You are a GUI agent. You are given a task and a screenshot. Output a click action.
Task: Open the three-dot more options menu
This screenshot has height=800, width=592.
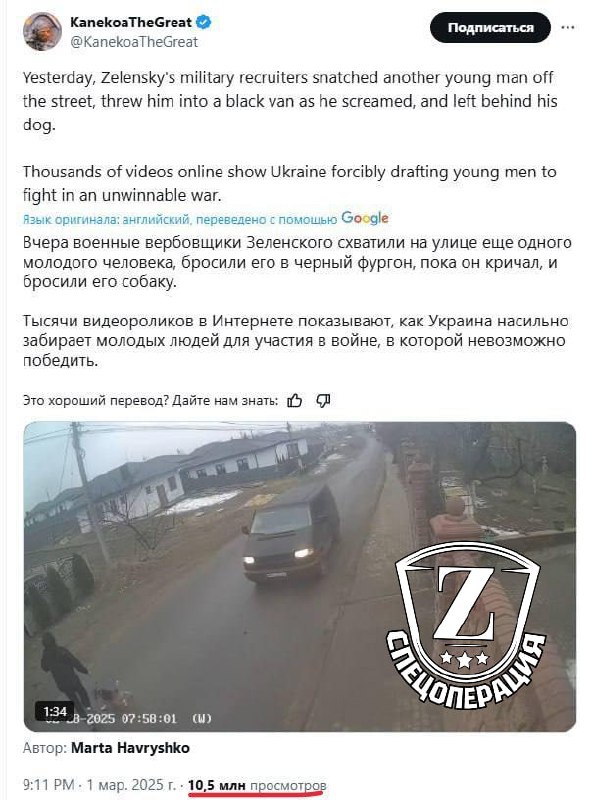point(568,28)
